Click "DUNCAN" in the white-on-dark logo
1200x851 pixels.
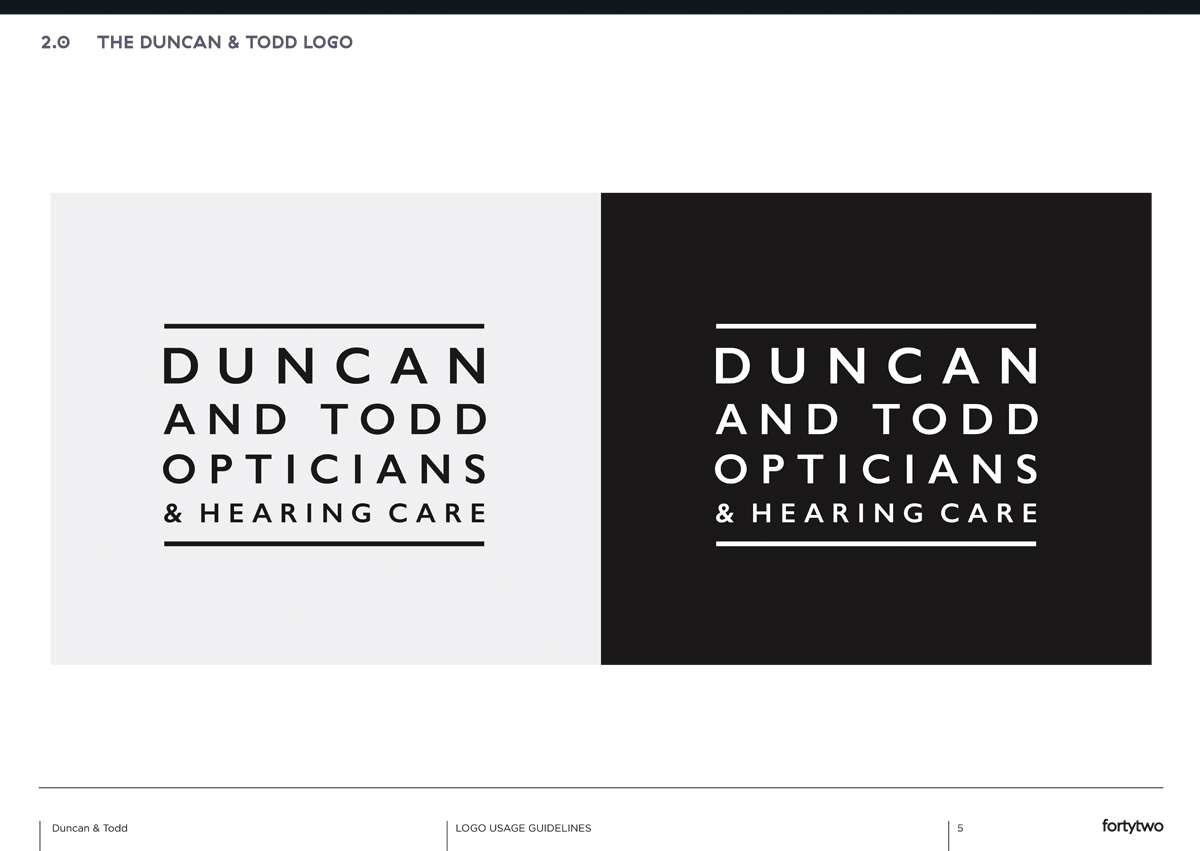[x=877, y=365]
